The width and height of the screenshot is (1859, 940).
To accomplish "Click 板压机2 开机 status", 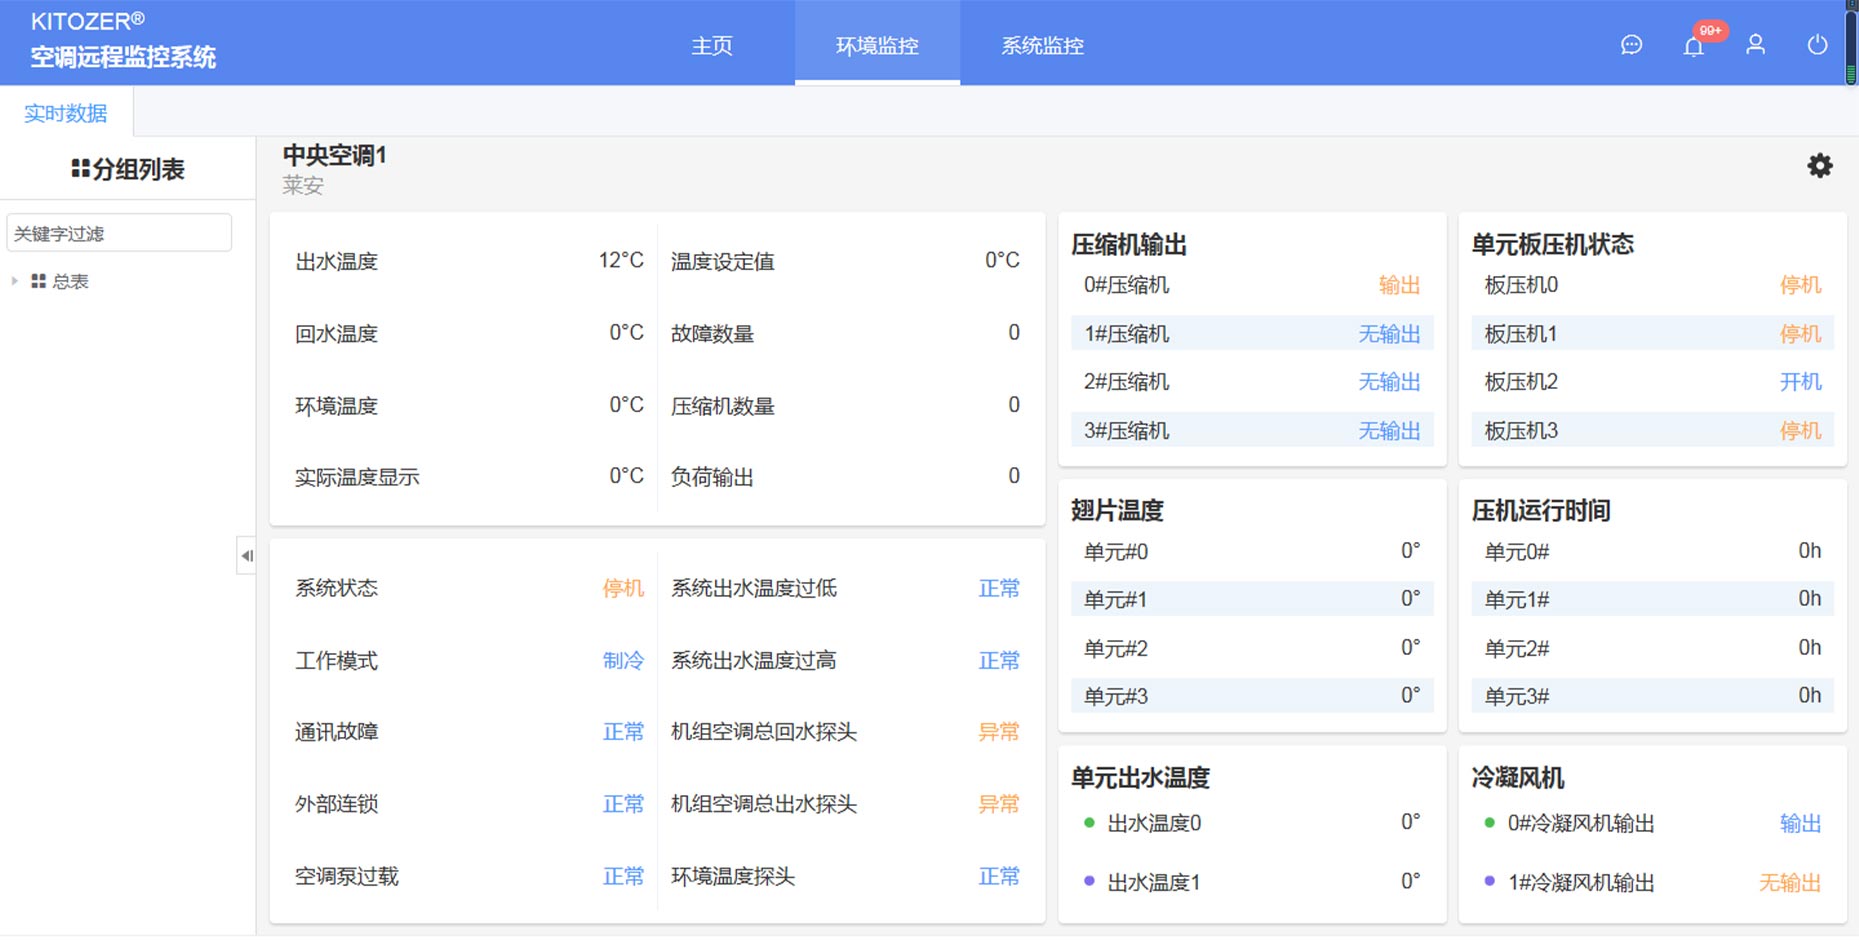I will click(x=1800, y=382).
